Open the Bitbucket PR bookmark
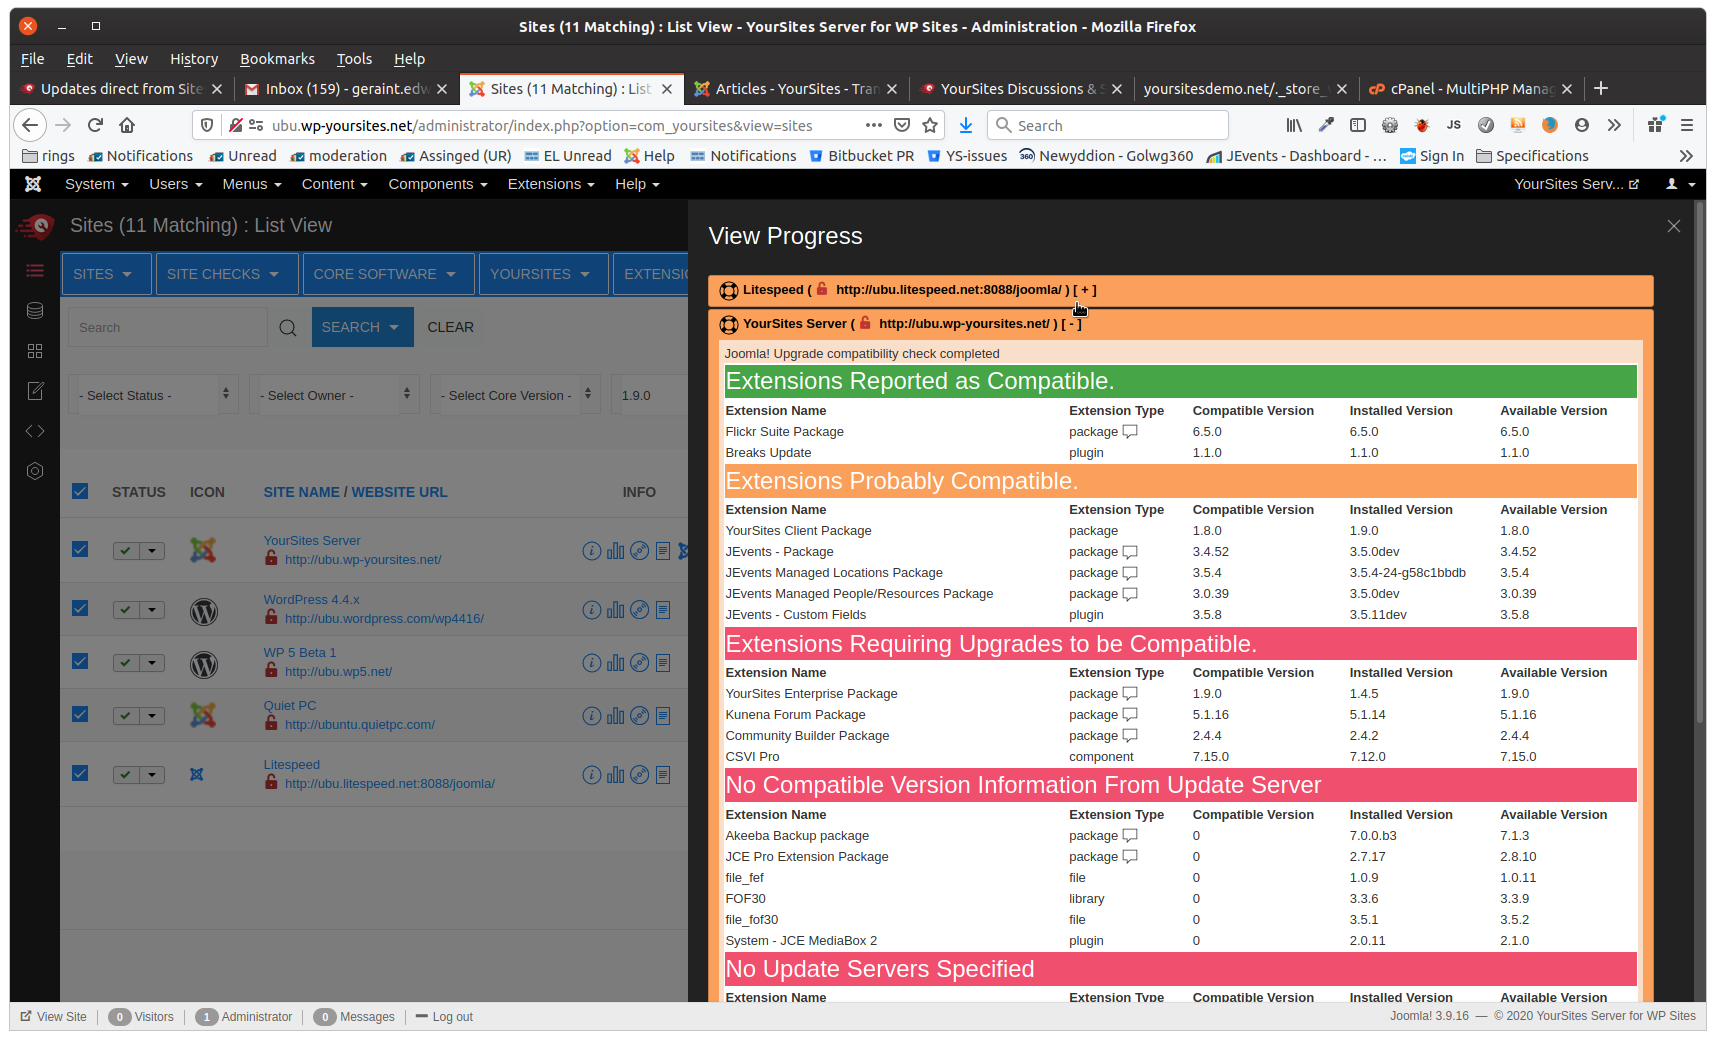Screen dimensions: 1716x1040 click(x=862, y=156)
